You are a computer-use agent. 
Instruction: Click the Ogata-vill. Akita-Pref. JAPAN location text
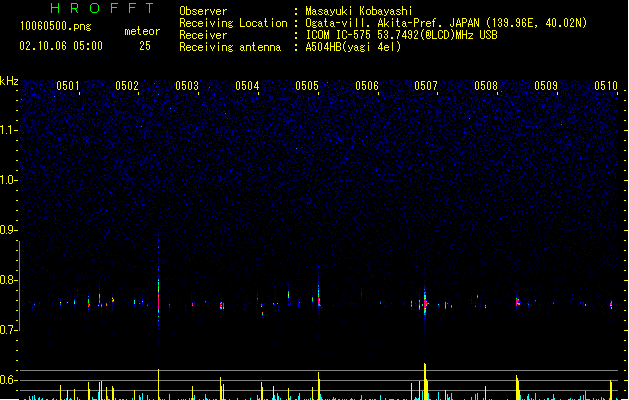pos(446,23)
